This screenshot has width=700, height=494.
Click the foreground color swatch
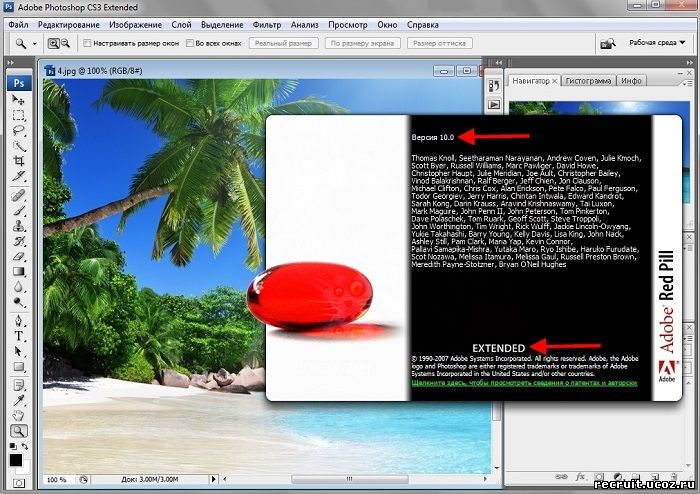(x=16, y=460)
